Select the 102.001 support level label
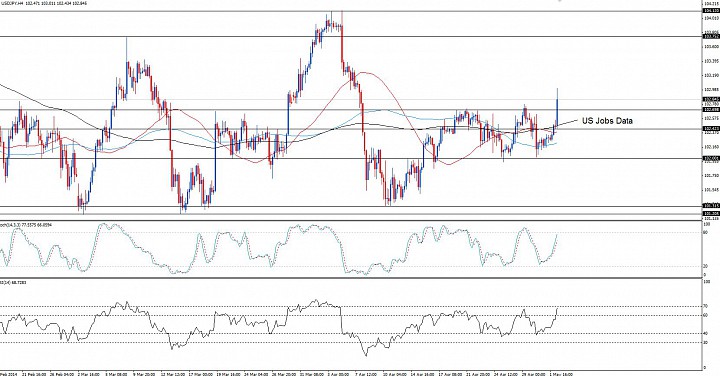The width and height of the screenshot is (720, 376). [x=711, y=158]
